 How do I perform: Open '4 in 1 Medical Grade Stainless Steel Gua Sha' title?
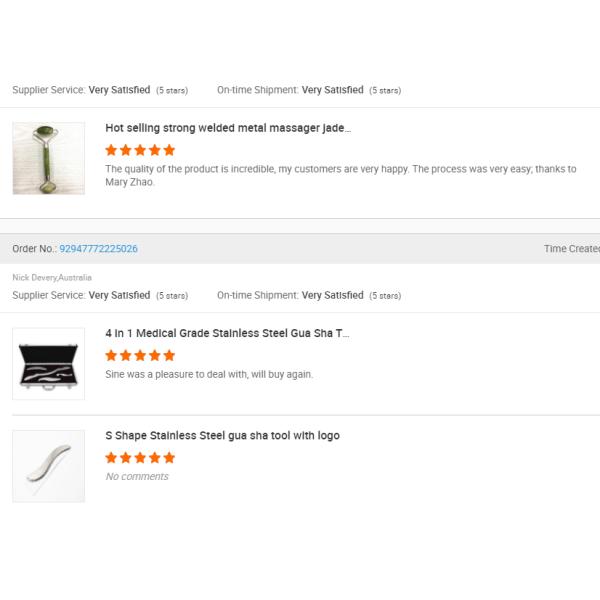pos(227,333)
